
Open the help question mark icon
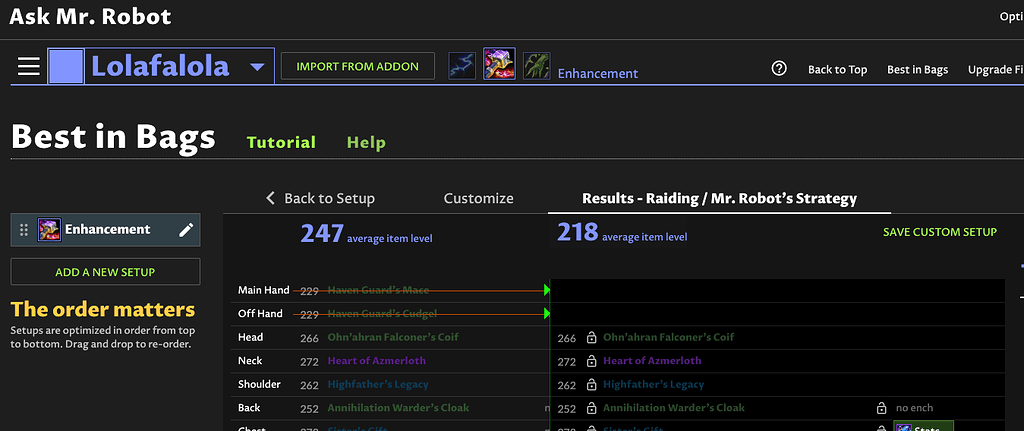pos(779,68)
